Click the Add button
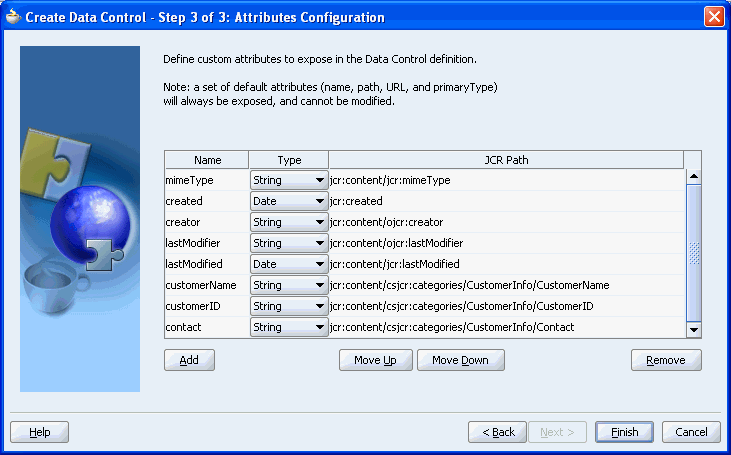 [189, 360]
